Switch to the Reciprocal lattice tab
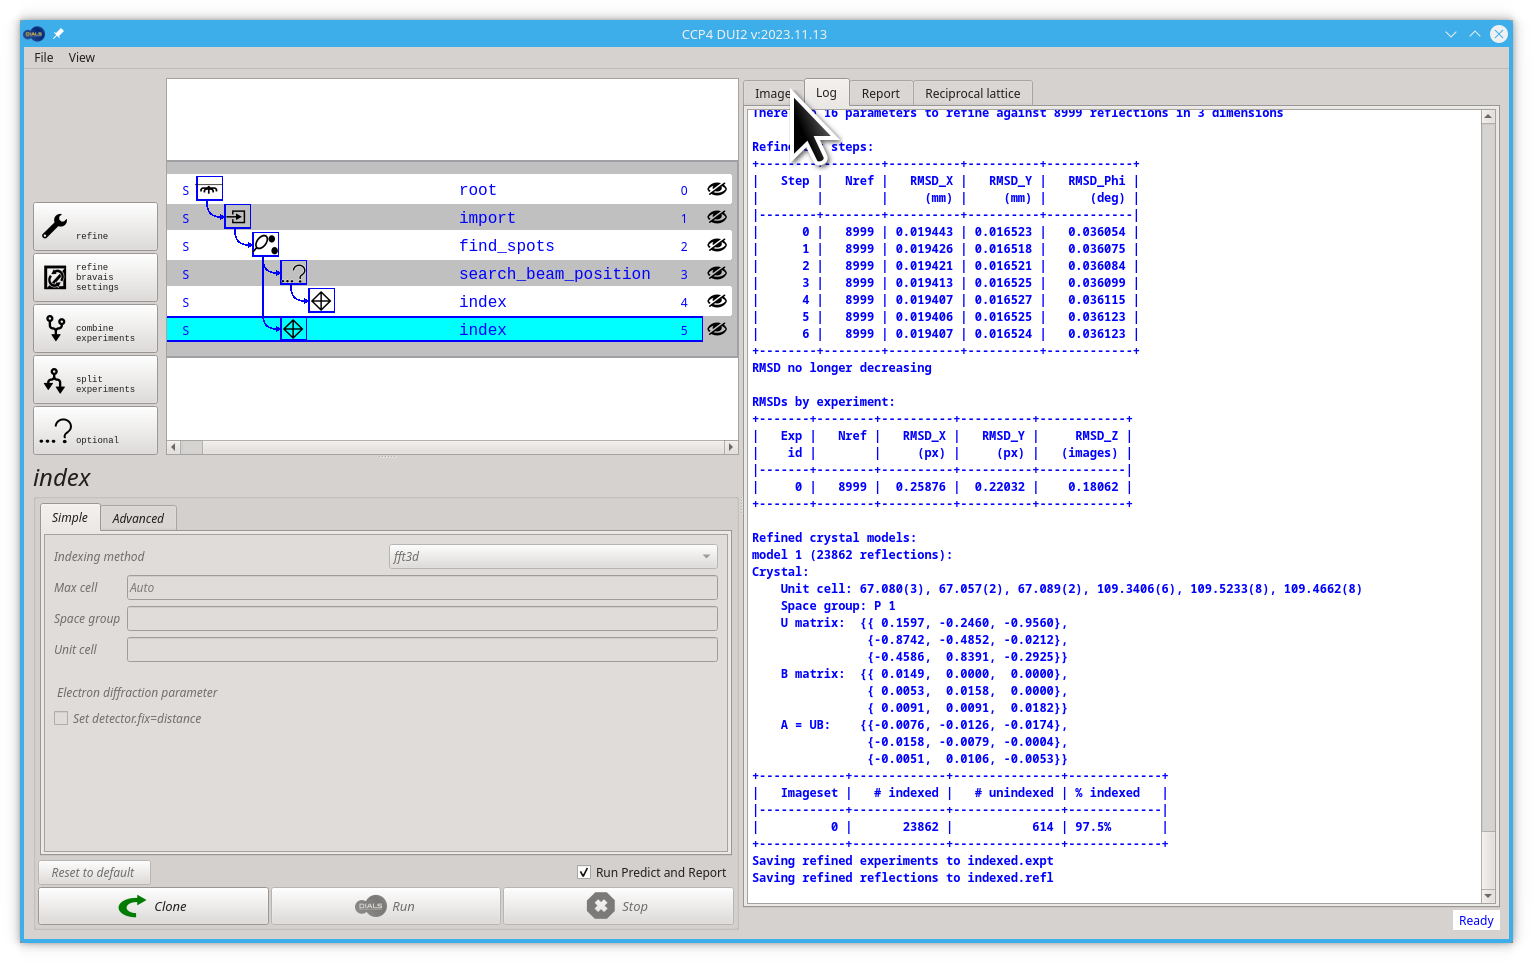The image size is (1533, 963). click(x=972, y=93)
